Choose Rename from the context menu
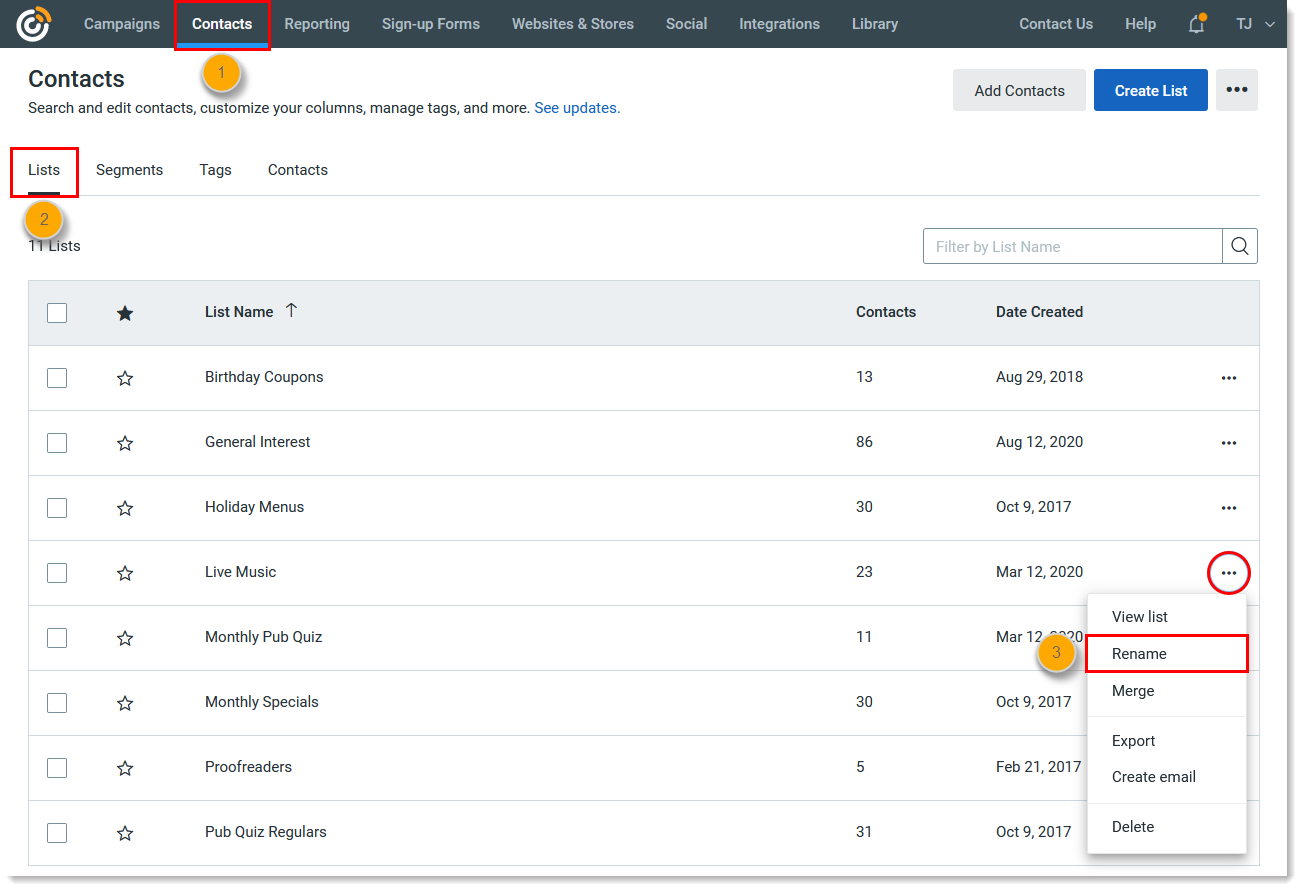The width and height of the screenshot is (1302, 891). [1139, 653]
